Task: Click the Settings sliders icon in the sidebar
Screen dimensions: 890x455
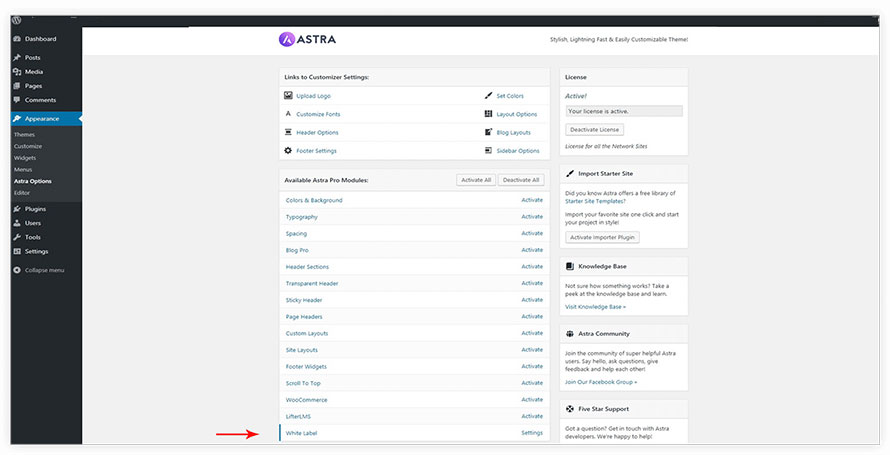Action: [17, 251]
